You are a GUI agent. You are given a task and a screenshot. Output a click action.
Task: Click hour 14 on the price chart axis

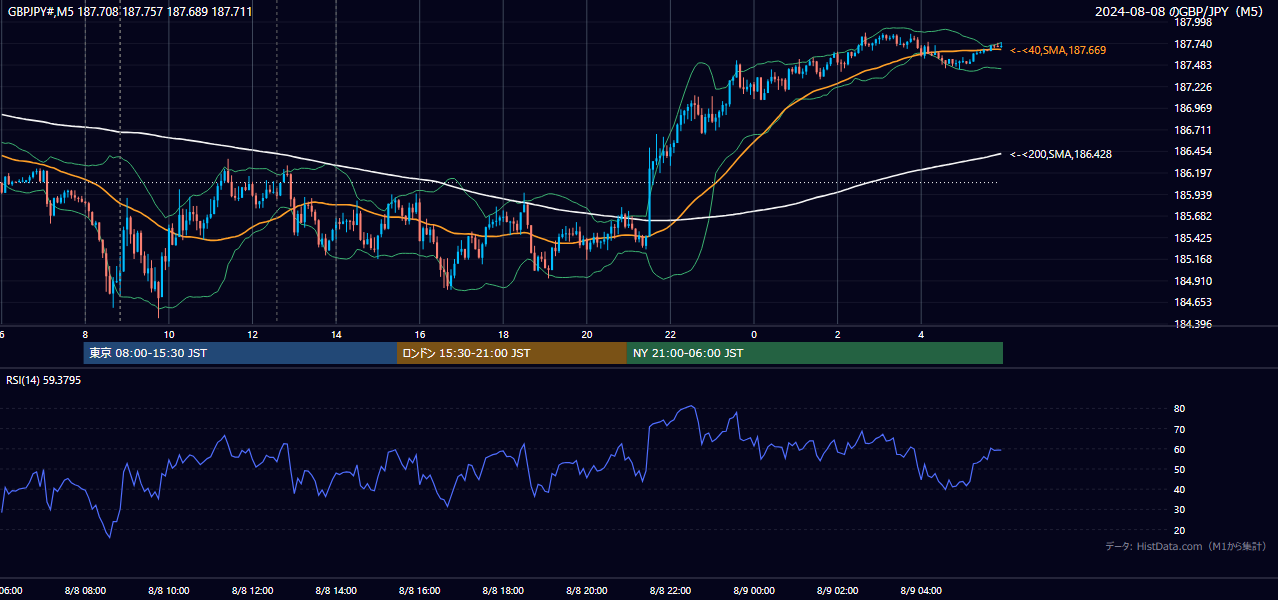[336, 335]
